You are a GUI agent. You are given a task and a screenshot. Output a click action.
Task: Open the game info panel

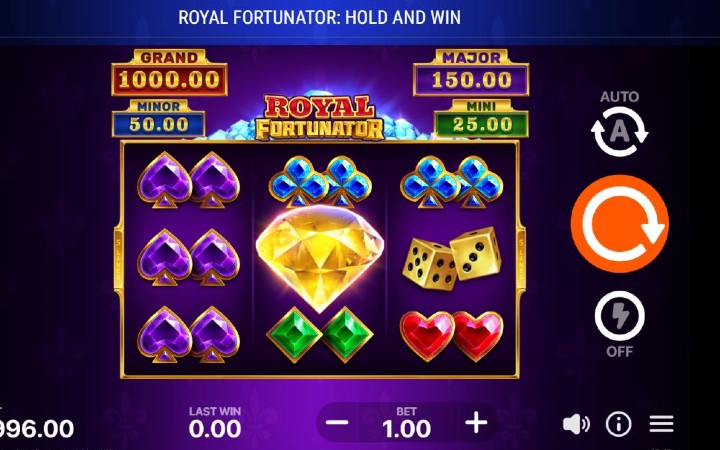(618, 424)
